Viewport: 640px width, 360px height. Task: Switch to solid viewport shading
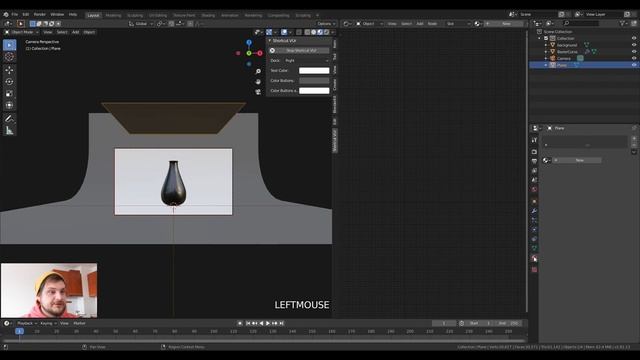coord(313,32)
